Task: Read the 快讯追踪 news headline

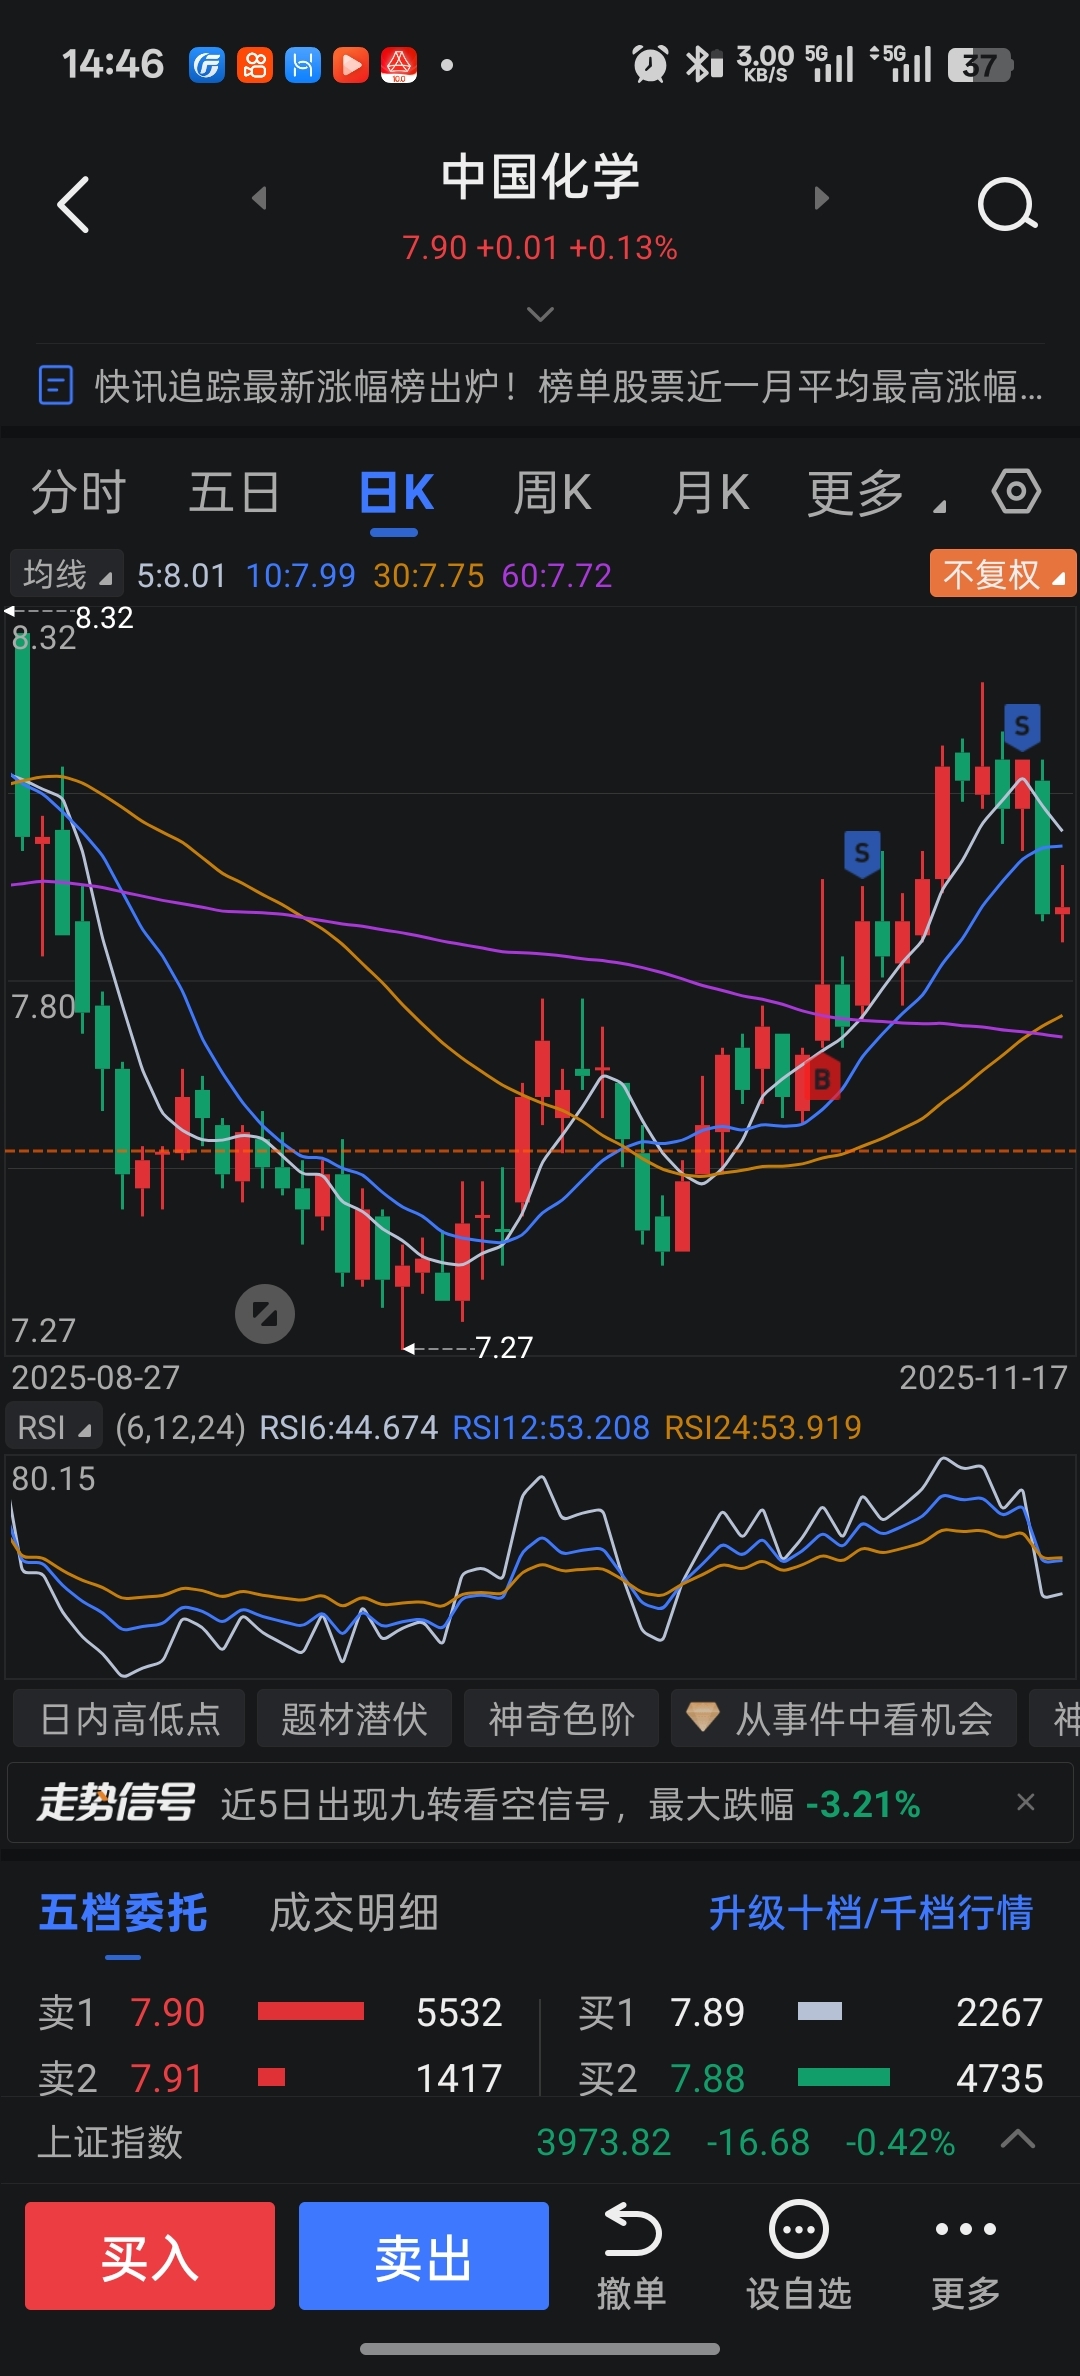Action: (x=568, y=386)
